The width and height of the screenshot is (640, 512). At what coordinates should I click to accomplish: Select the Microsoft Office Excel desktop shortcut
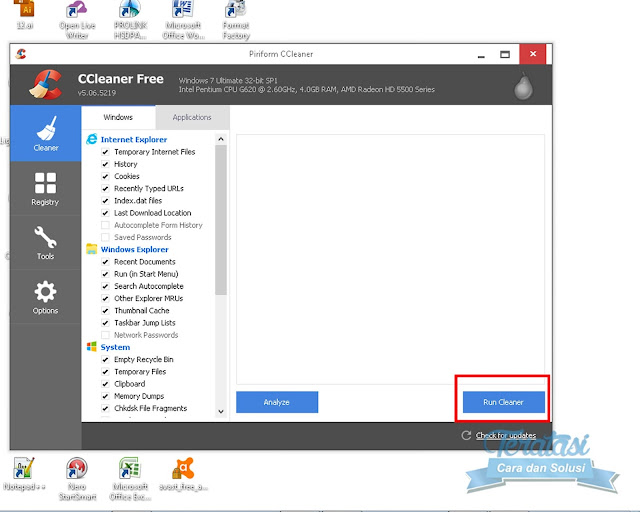click(x=130, y=479)
